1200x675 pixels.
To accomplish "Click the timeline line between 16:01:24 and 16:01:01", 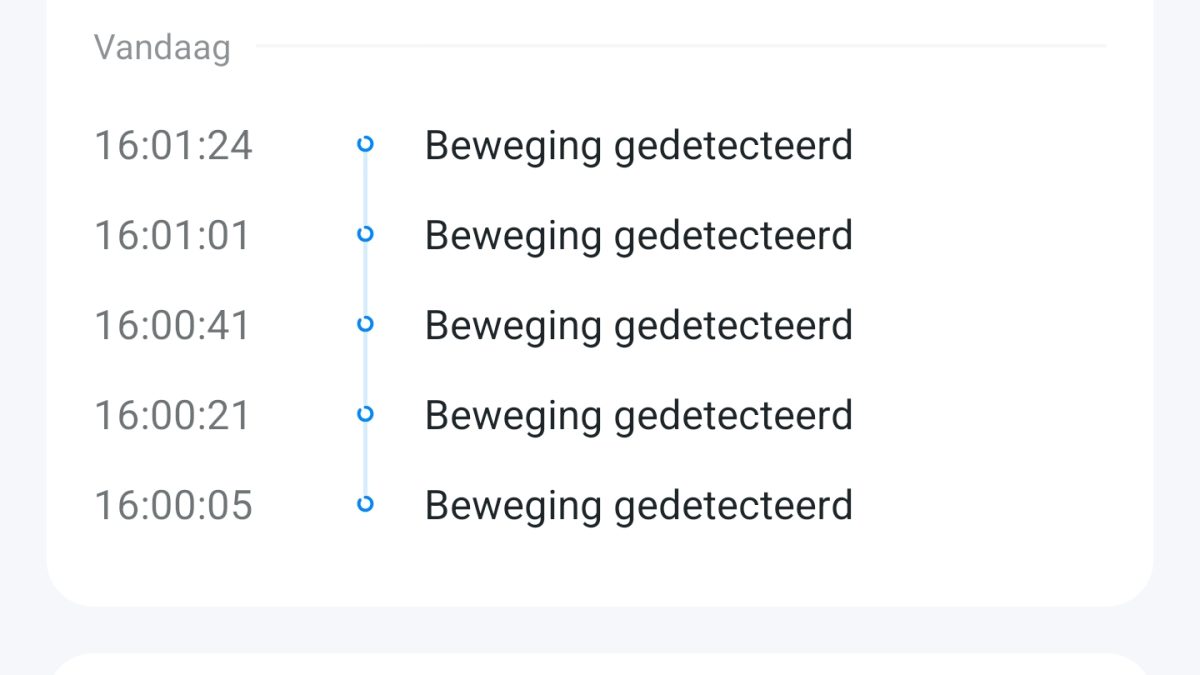I will pos(365,189).
